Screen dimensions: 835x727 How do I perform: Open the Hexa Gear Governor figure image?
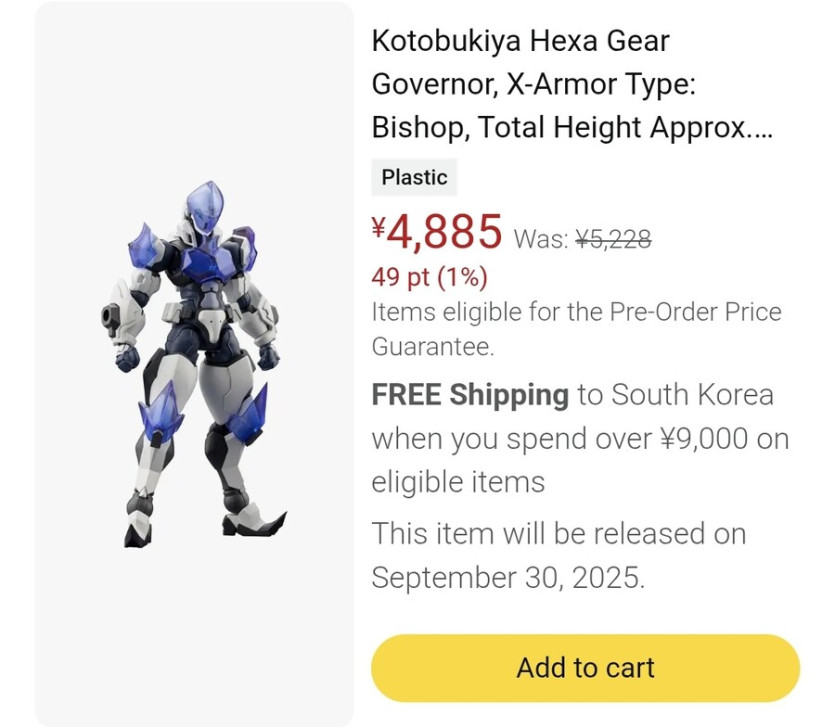tap(195, 365)
